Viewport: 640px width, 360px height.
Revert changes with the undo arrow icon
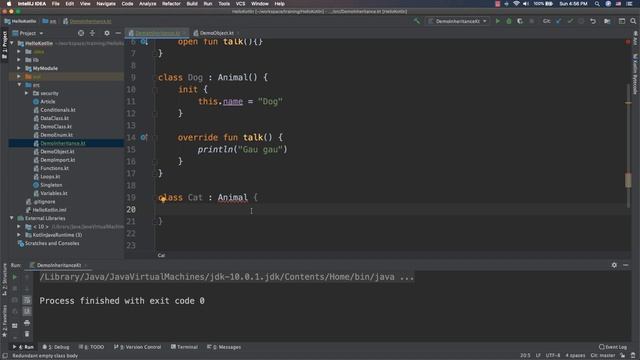(x=593, y=21)
